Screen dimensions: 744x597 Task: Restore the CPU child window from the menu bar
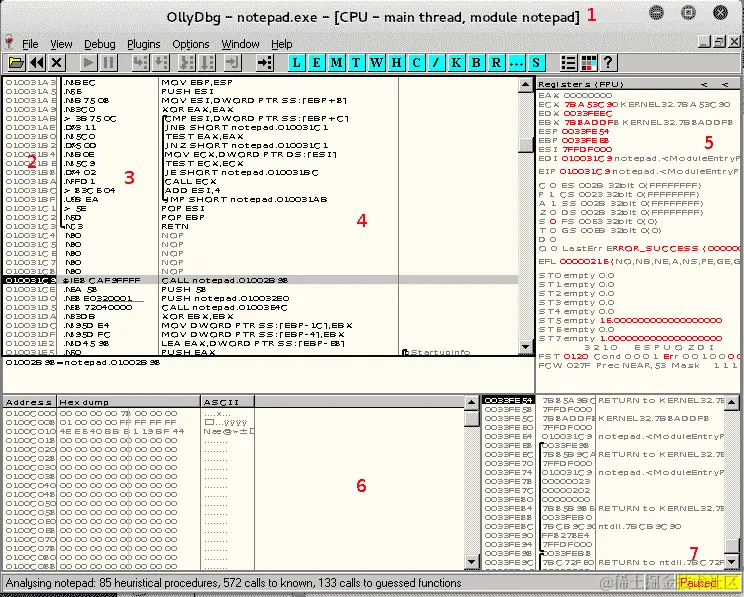coord(720,42)
